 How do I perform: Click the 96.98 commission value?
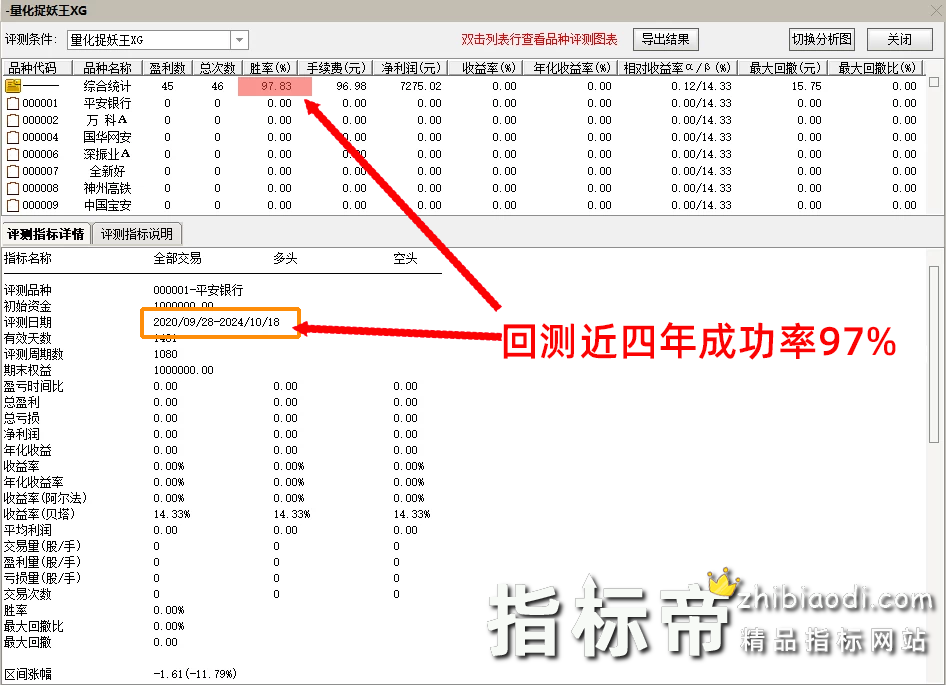tap(351, 86)
